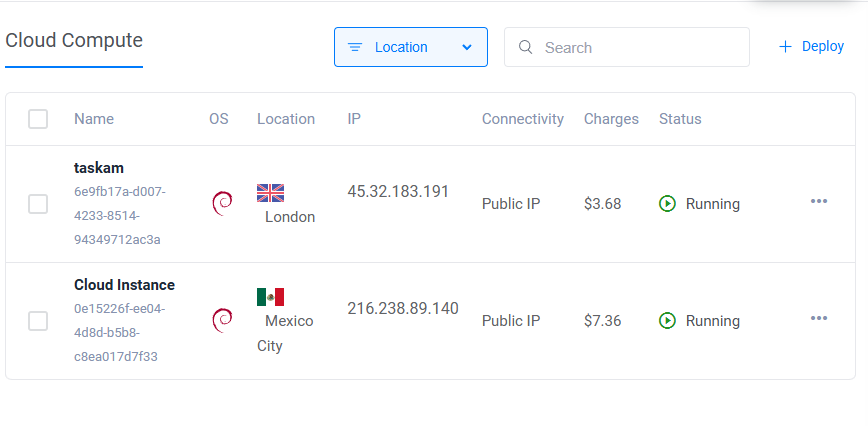Expand the Location filter dropdown arrow
The image size is (868, 426).
coord(467,47)
